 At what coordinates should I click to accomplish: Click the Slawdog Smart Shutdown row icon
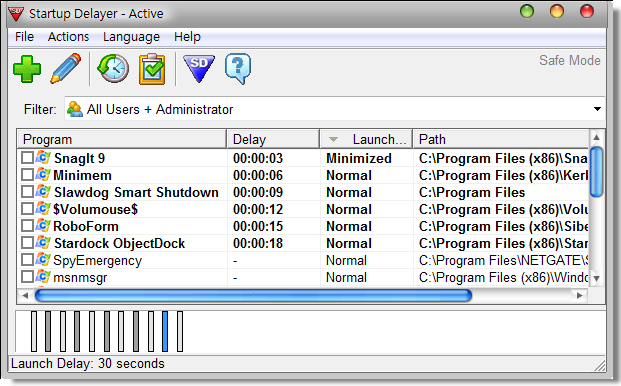click(x=43, y=192)
